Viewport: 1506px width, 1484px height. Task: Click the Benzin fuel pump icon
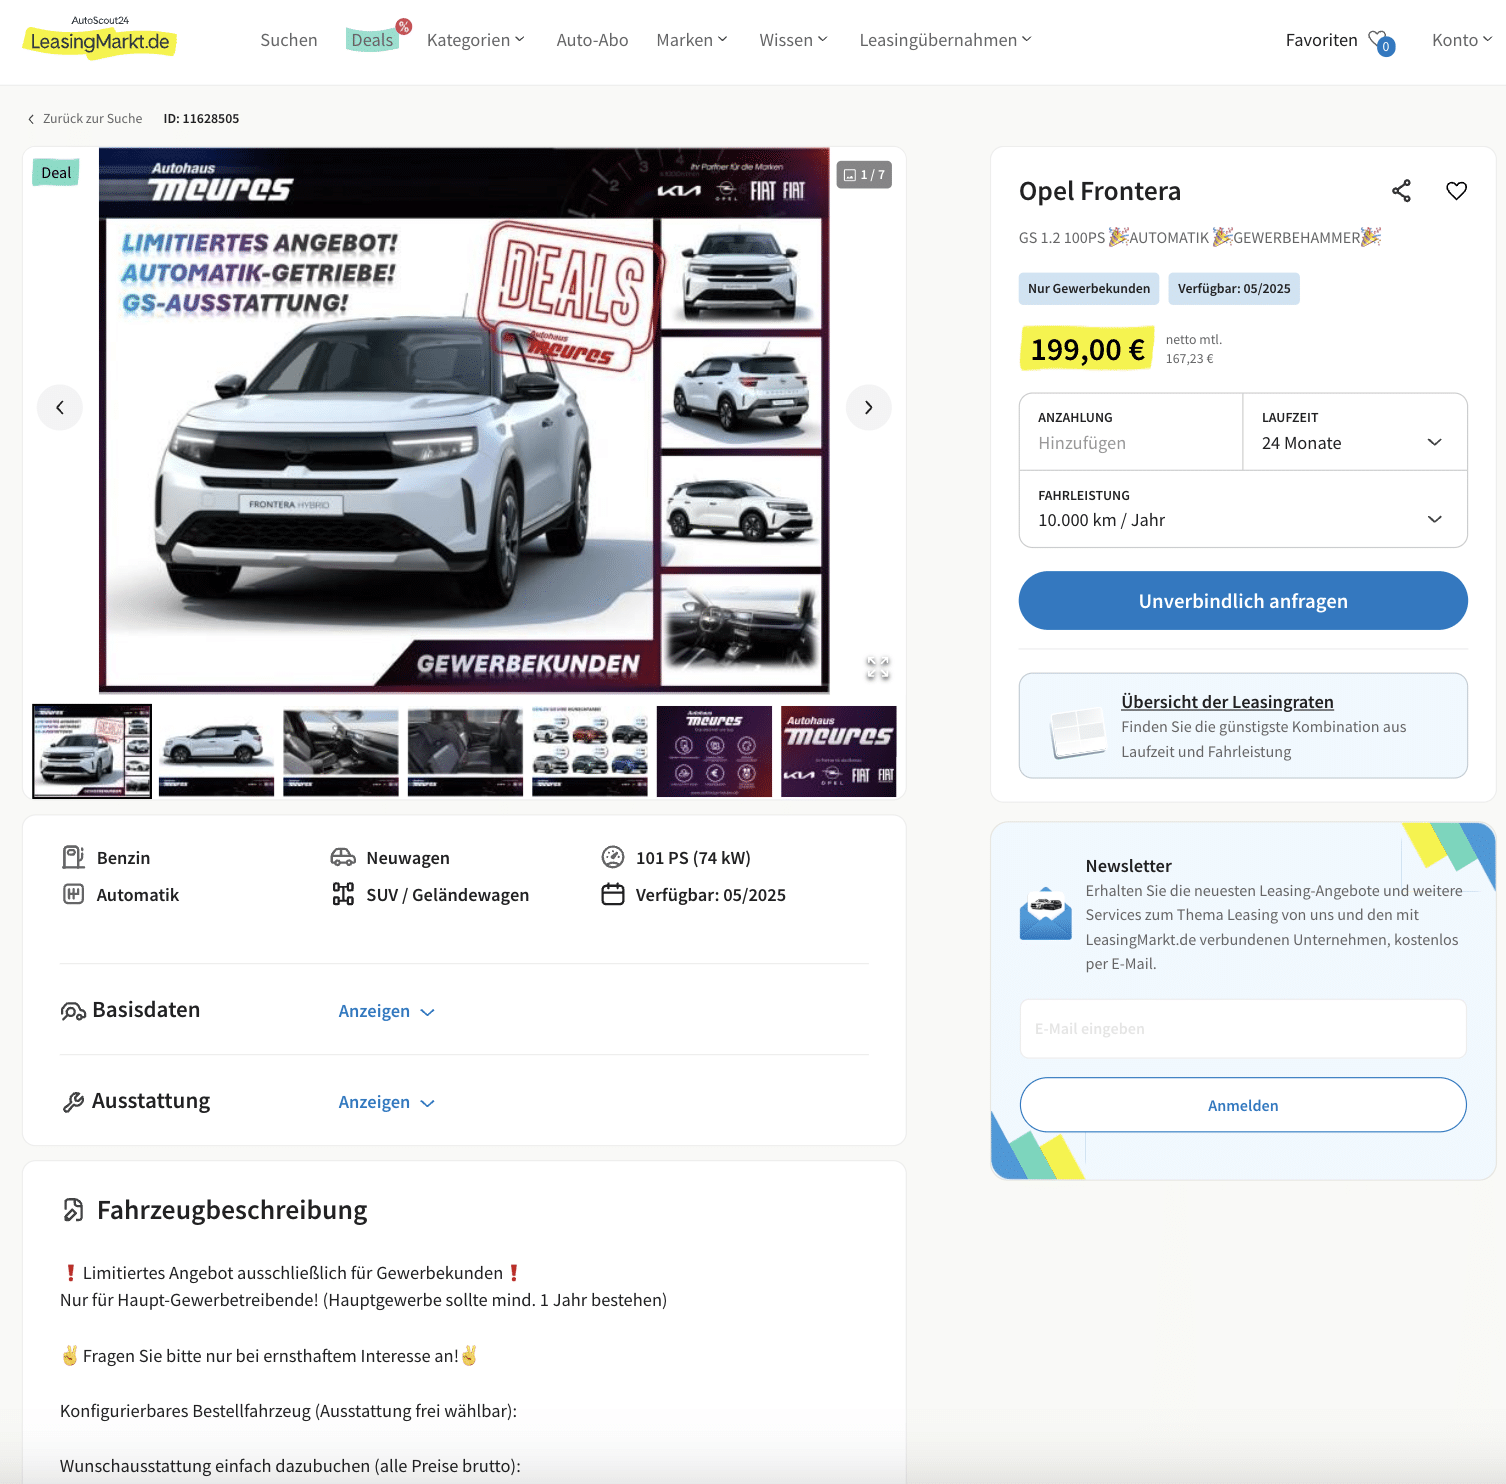coord(74,857)
